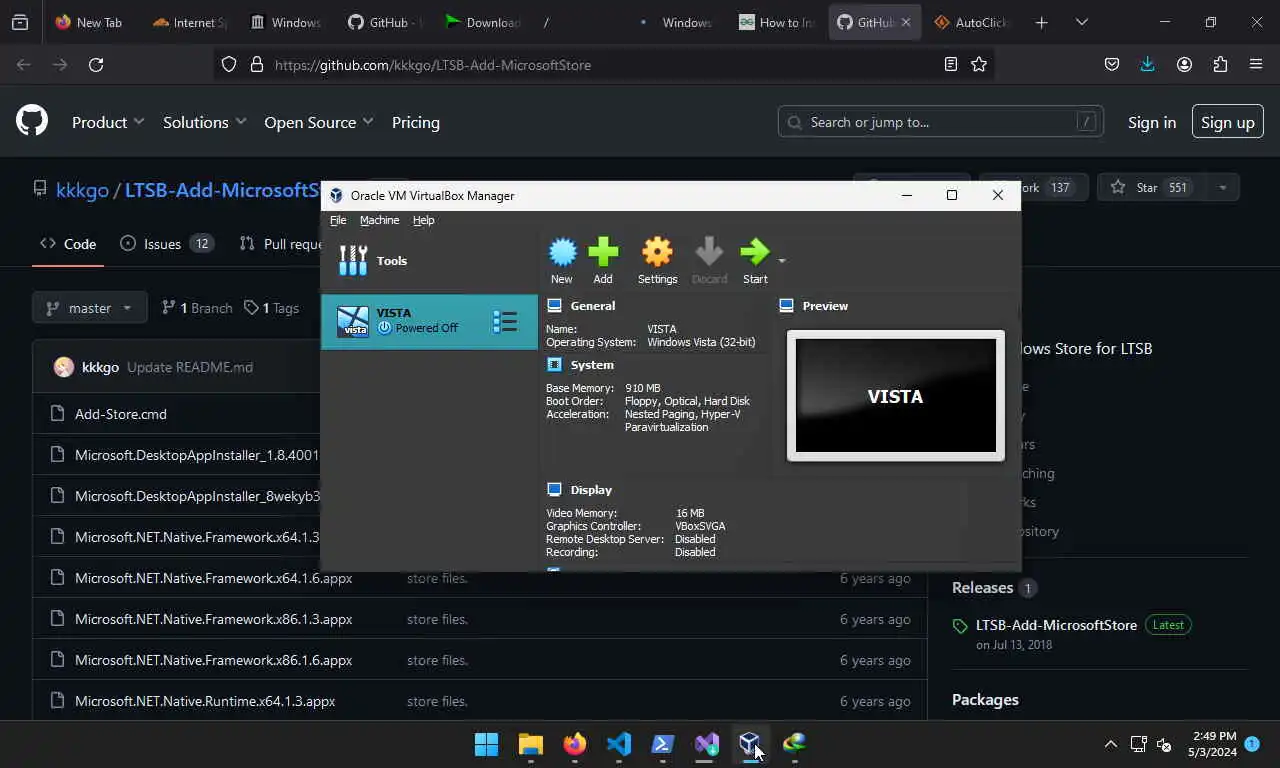The width and height of the screenshot is (1280, 768).
Task: Open the master branch dropdown
Action: click(x=90, y=308)
